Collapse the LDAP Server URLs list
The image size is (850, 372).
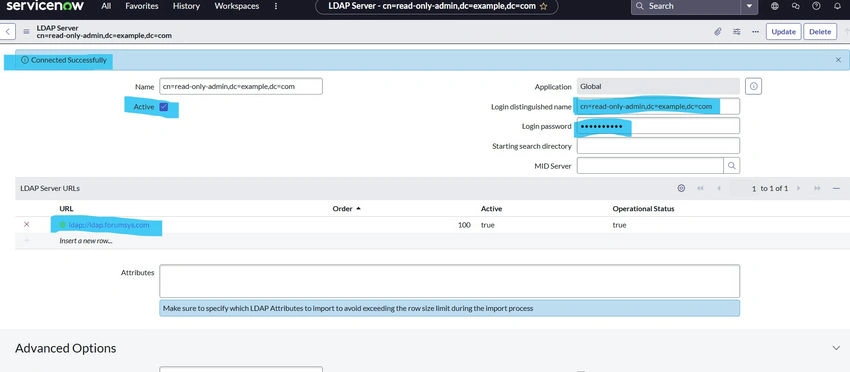click(x=836, y=188)
